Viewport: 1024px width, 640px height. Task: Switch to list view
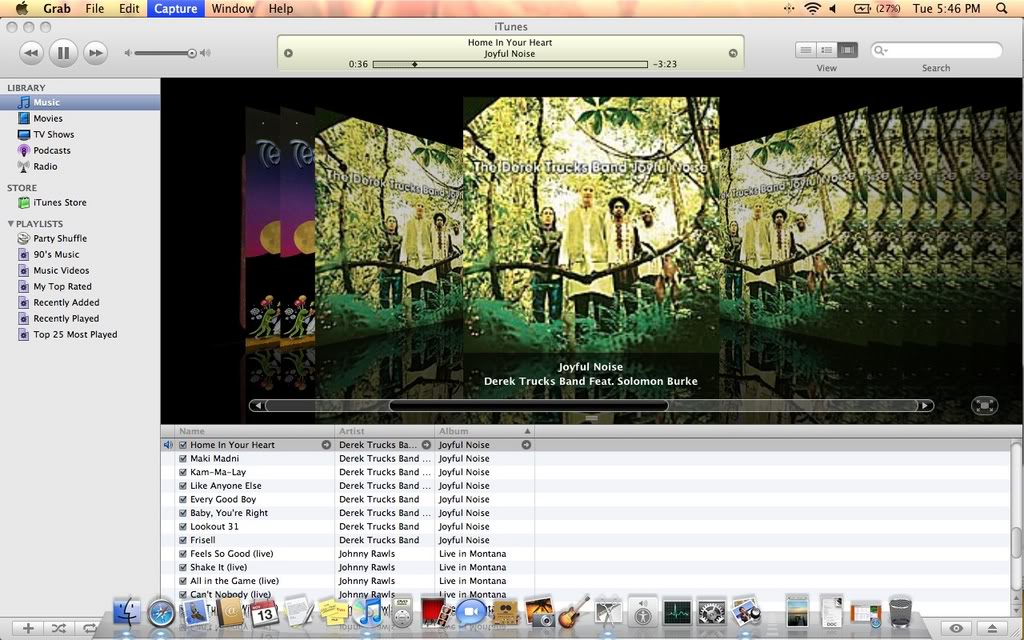pyautogui.click(x=805, y=50)
